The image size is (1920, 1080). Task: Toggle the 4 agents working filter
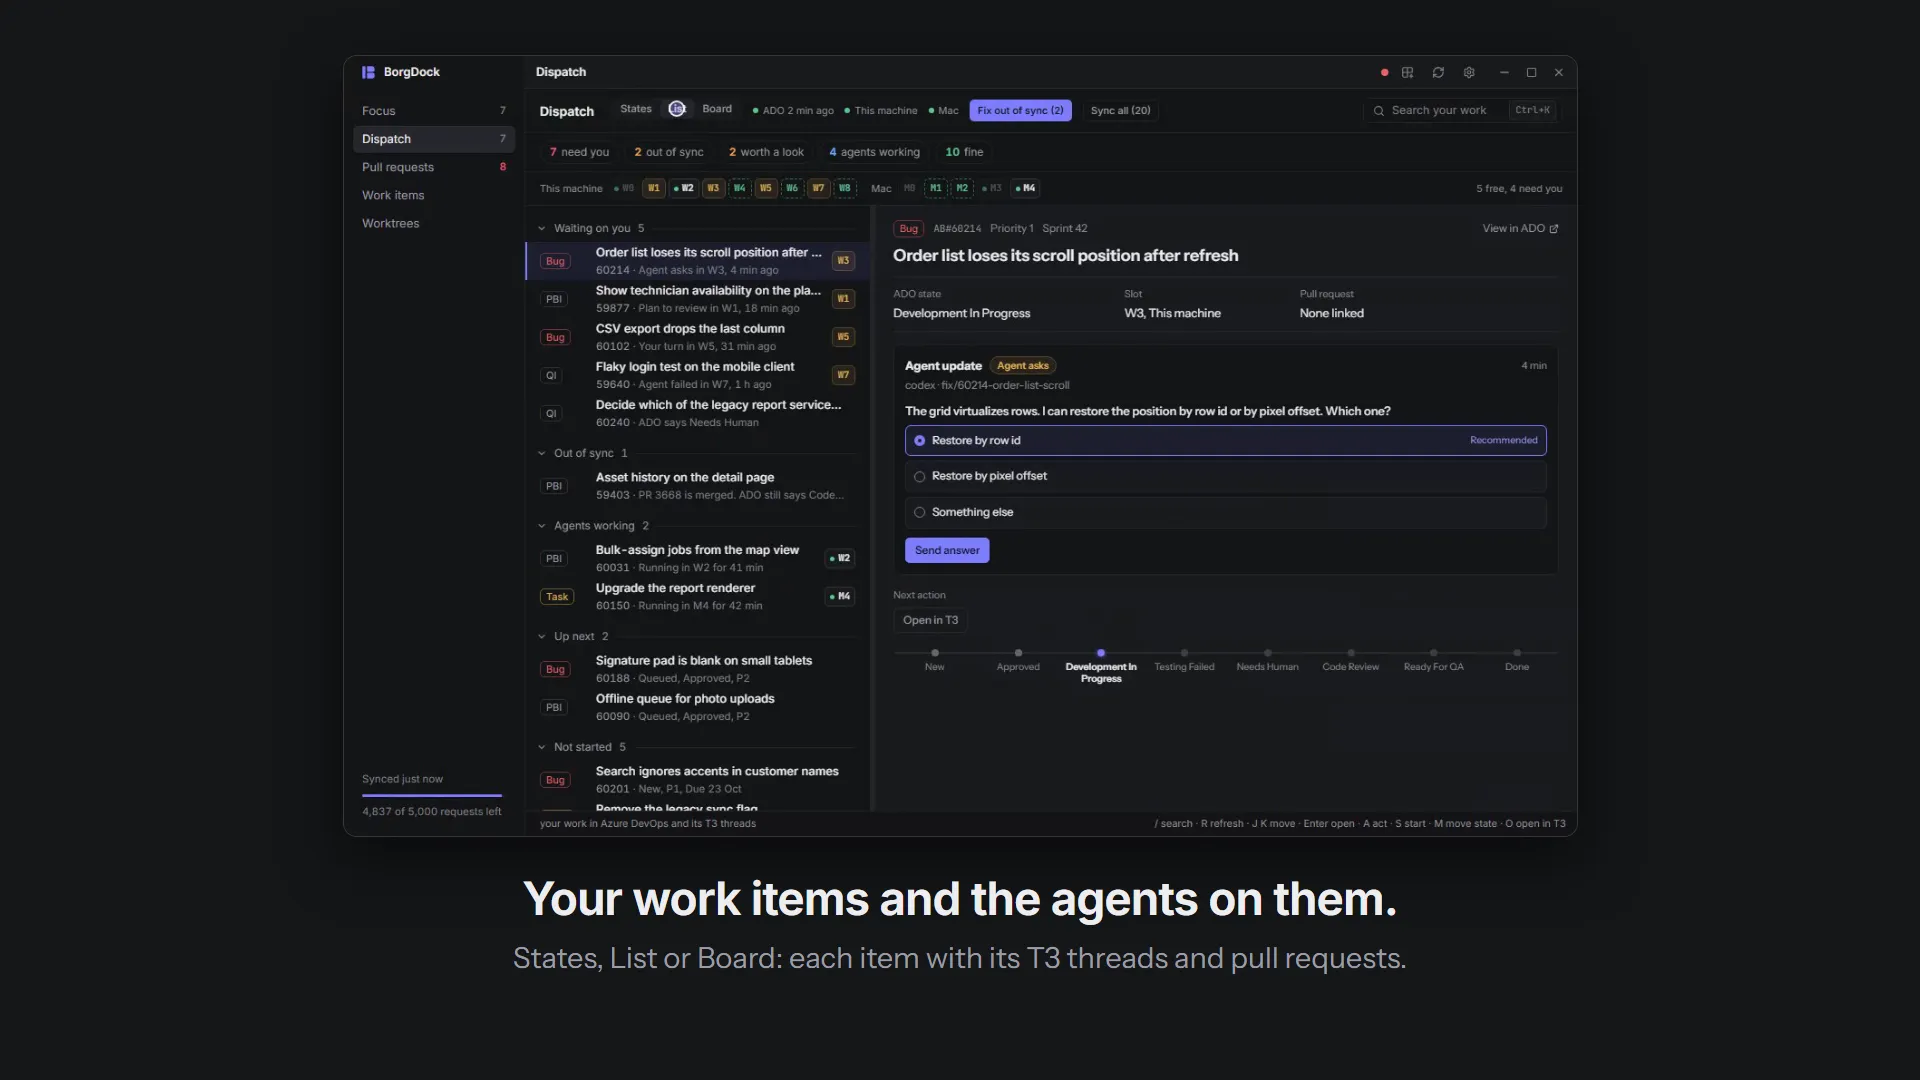874,152
